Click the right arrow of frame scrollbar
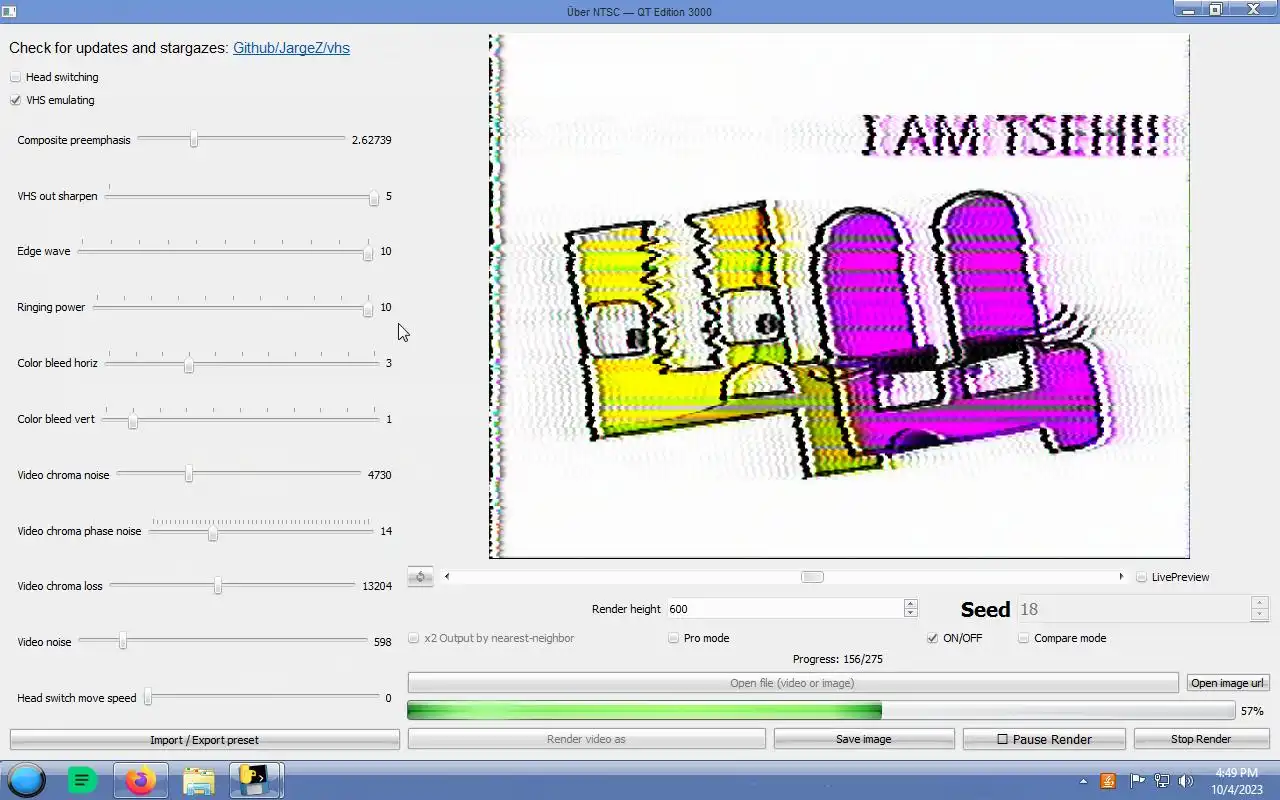Viewport: 1280px width, 800px height. tap(1121, 577)
